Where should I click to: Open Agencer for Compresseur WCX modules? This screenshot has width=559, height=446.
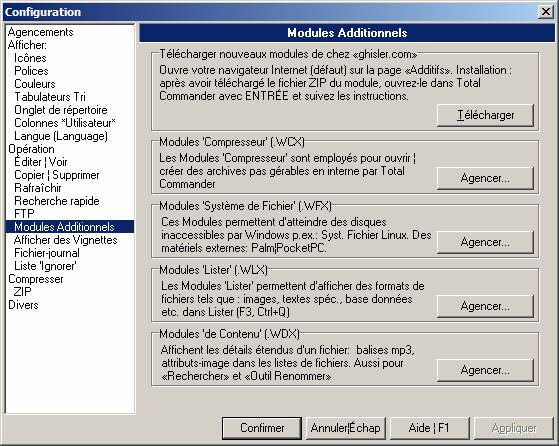click(x=485, y=178)
